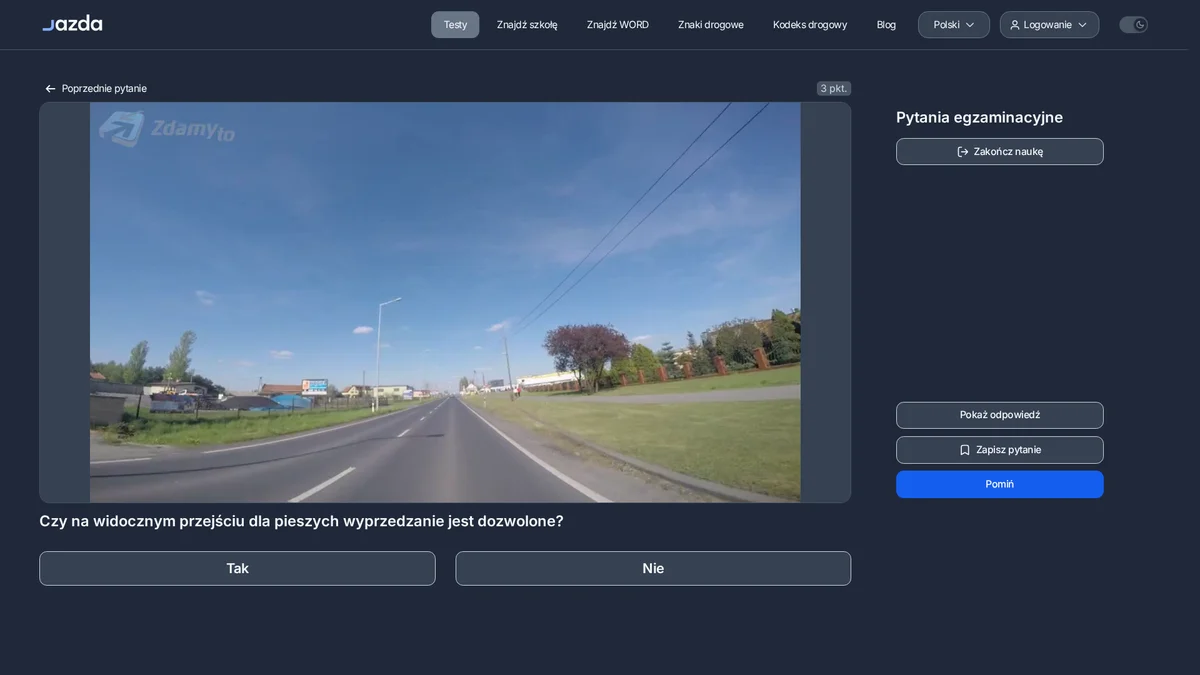Open Kodeks drogowy section
This screenshot has height=675, width=1200.
tap(810, 25)
